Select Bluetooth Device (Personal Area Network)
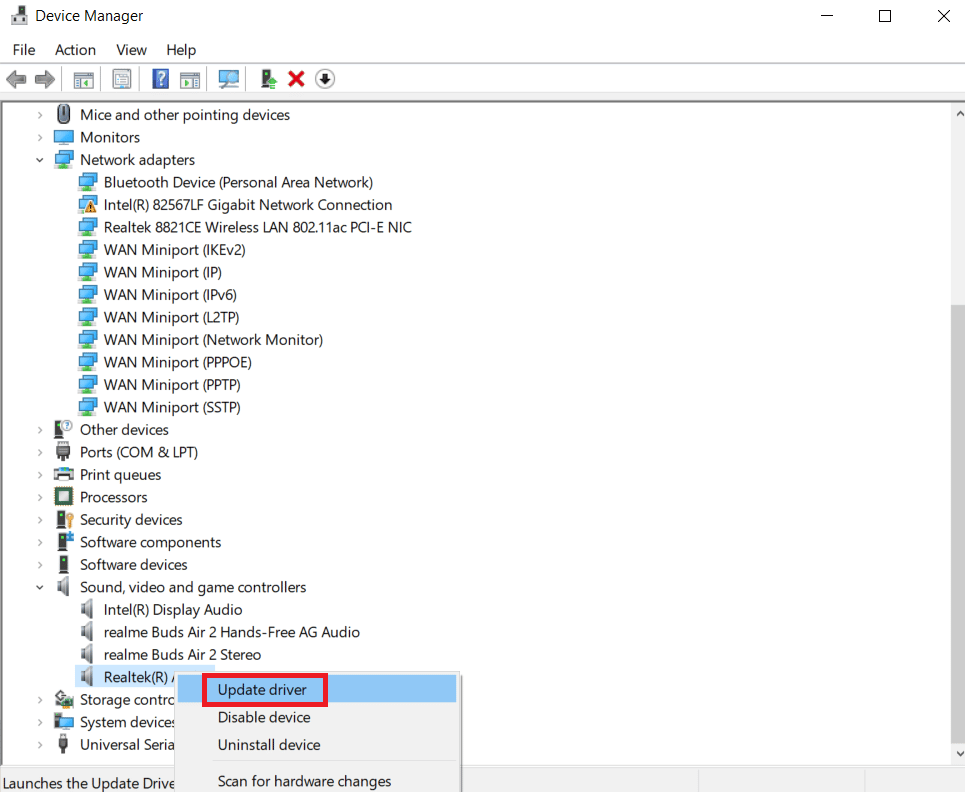This screenshot has width=965, height=792. click(x=238, y=182)
